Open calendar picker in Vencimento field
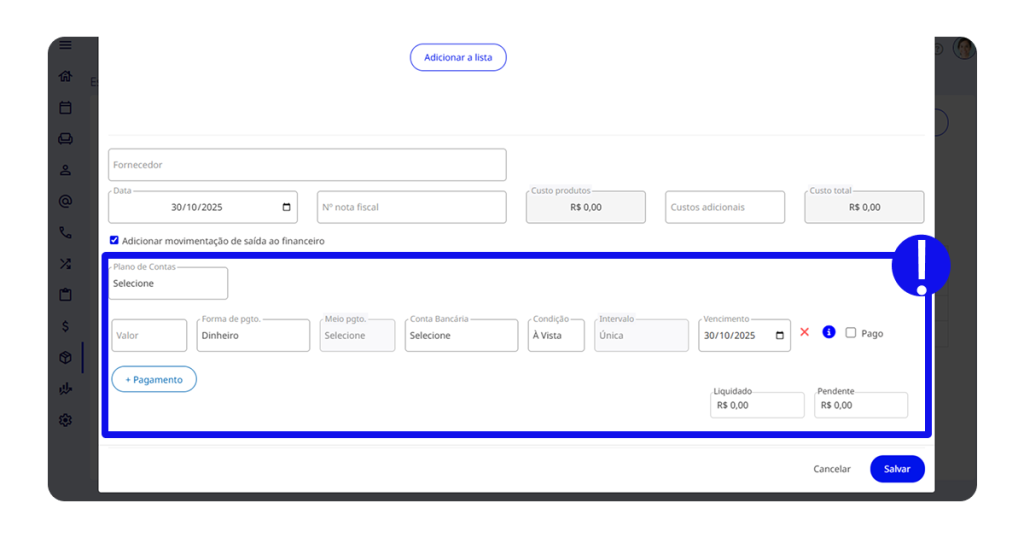The image size is (1024, 538). coord(779,336)
